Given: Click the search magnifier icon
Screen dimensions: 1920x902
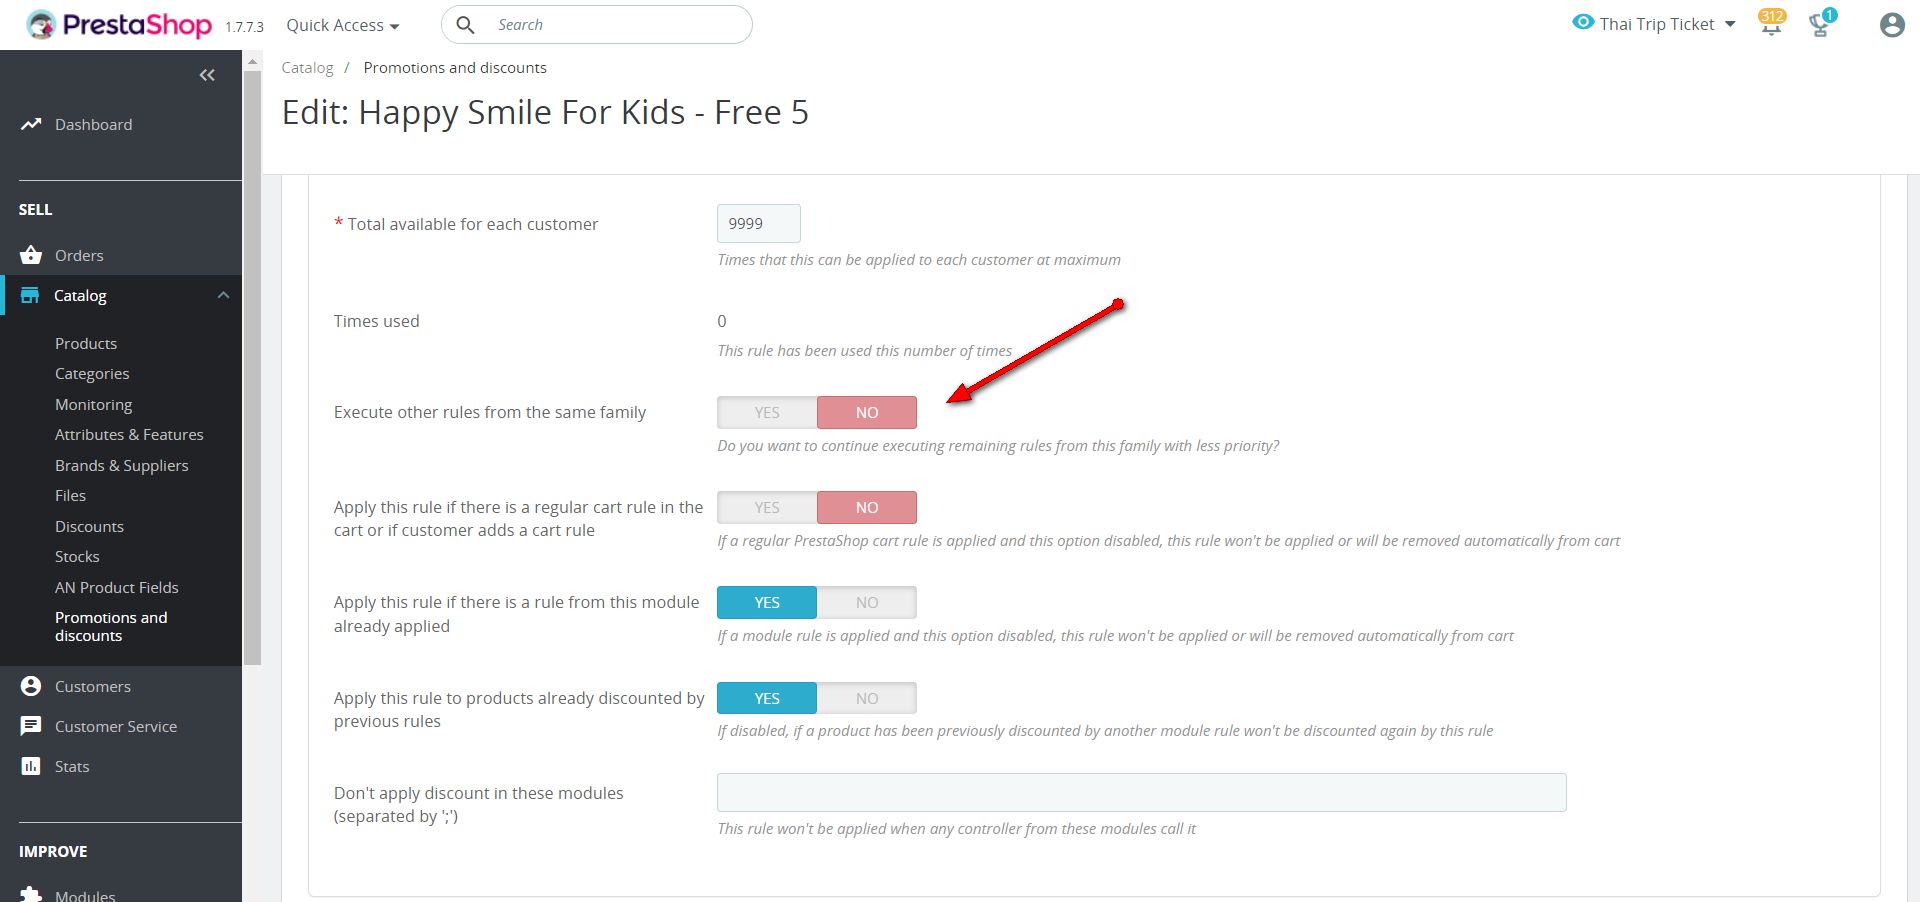Looking at the screenshot, I should [465, 25].
